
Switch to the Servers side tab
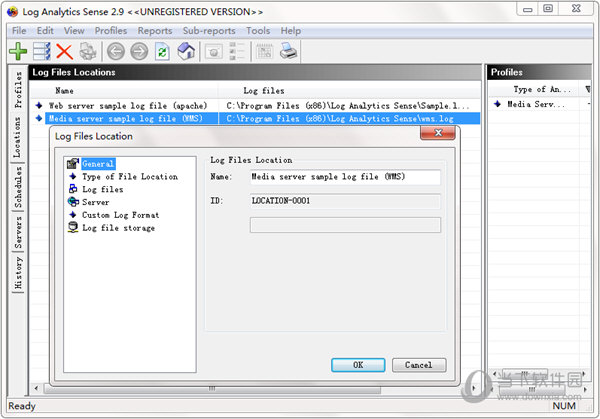[18, 232]
